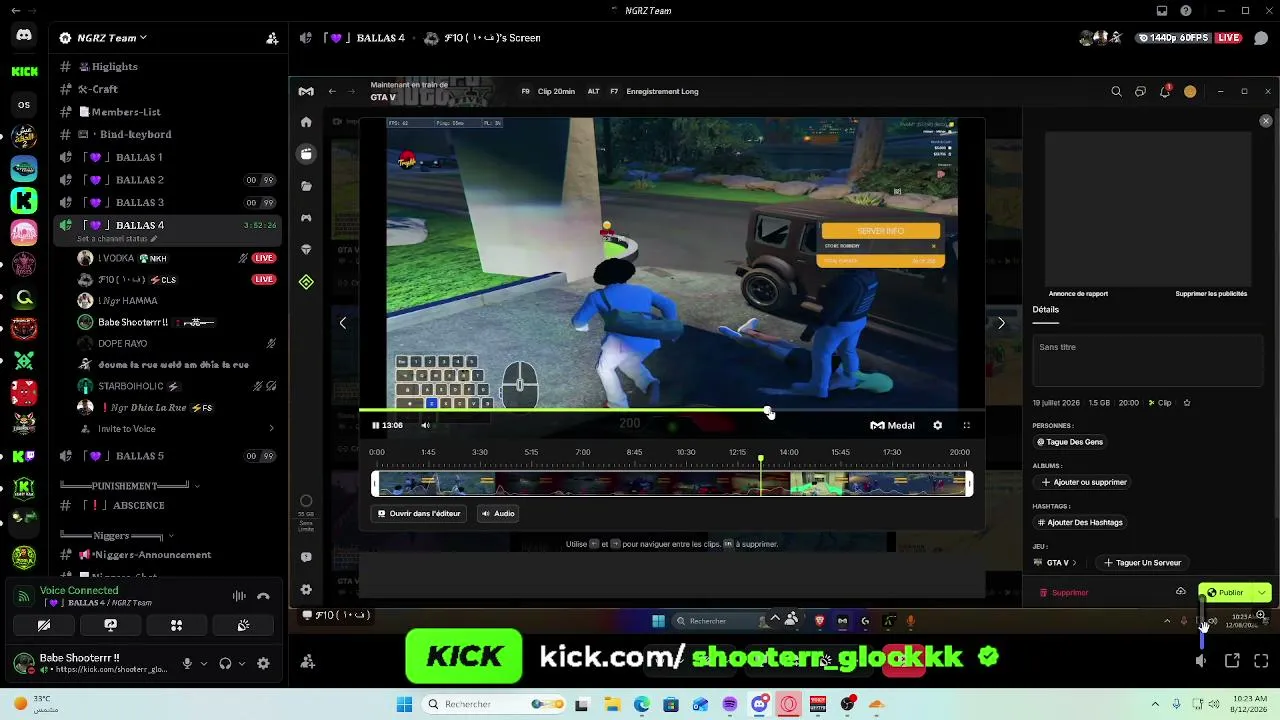1280x720 pixels.
Task: Click Tague Des Gens
Action: [x=1070, y=442]
